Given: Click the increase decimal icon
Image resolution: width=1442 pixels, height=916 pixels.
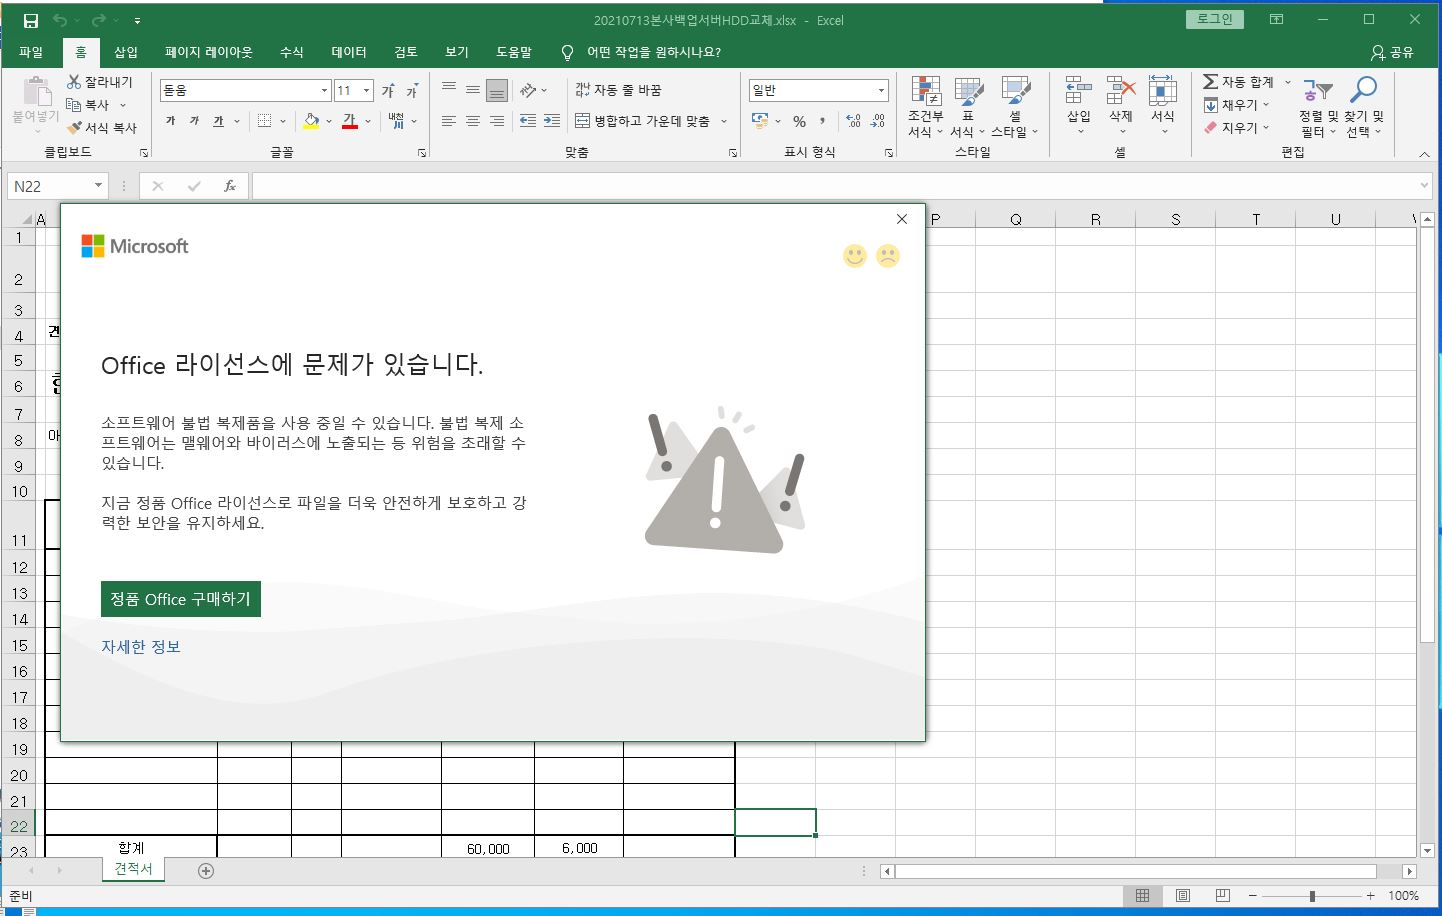Looking at the screenshot, I should coord(853,121).
